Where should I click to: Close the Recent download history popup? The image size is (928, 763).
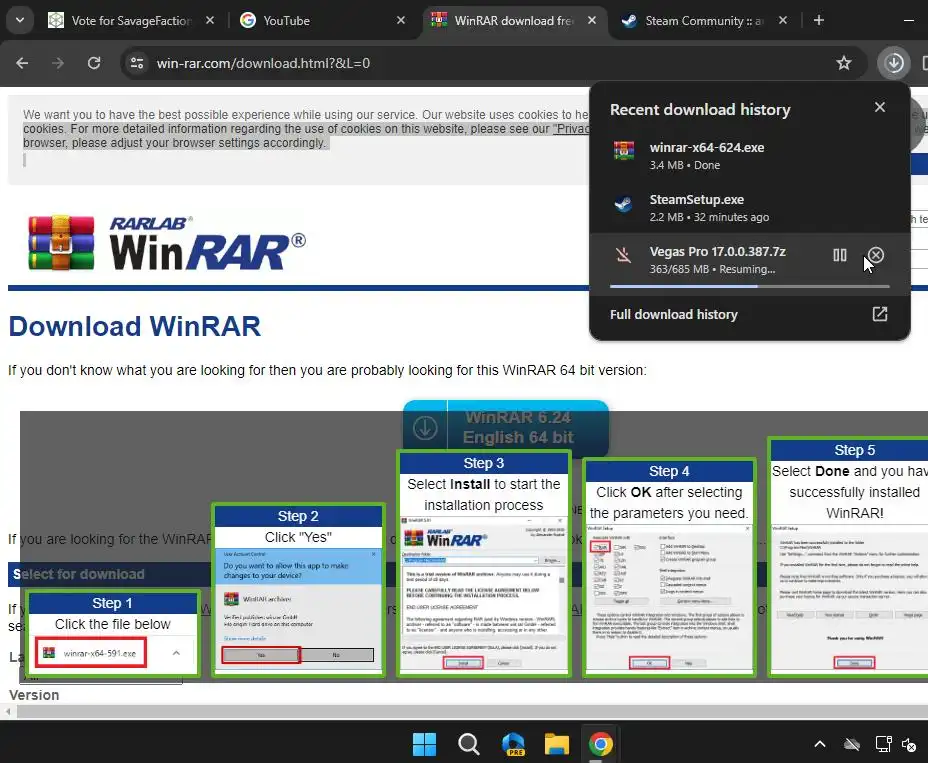(880, 107)
